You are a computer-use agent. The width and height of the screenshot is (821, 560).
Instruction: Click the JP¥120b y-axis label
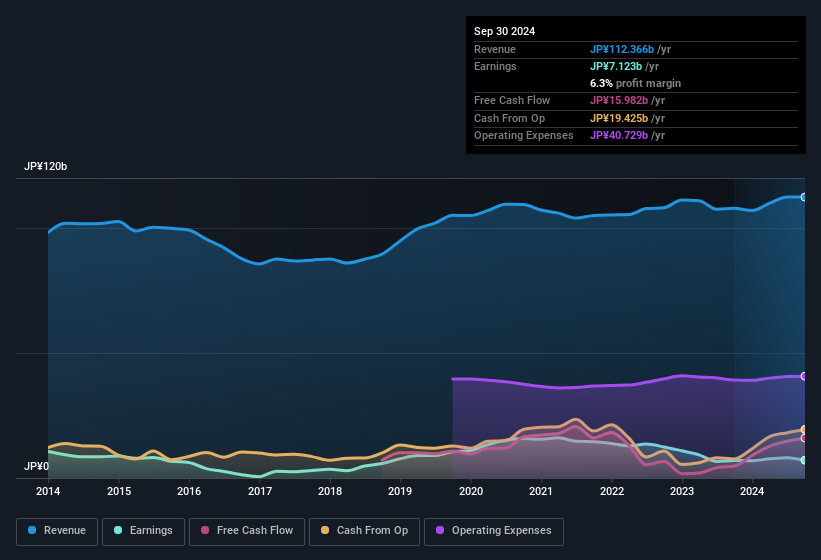tap(46, 166)
